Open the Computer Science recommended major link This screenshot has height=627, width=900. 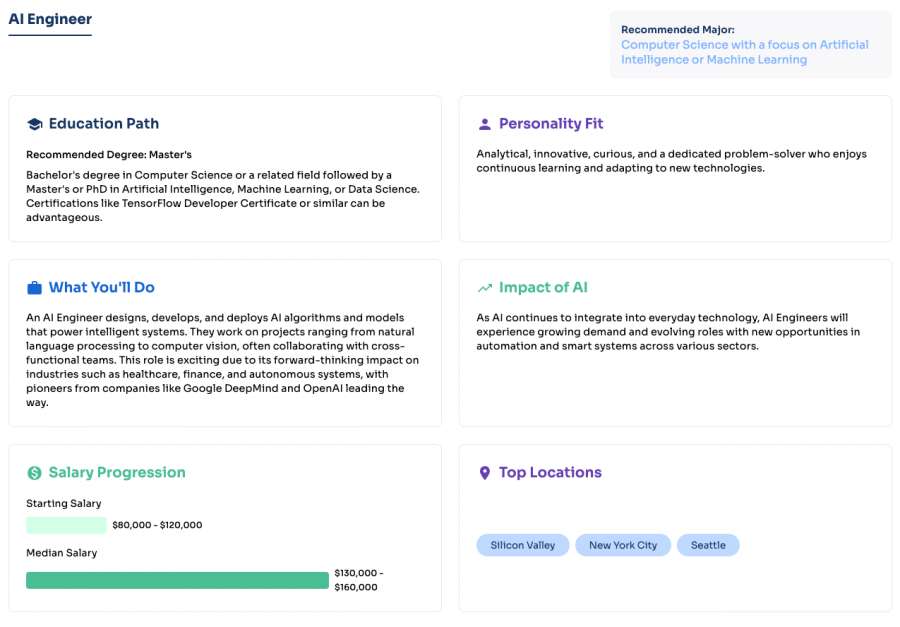point(744,52)
